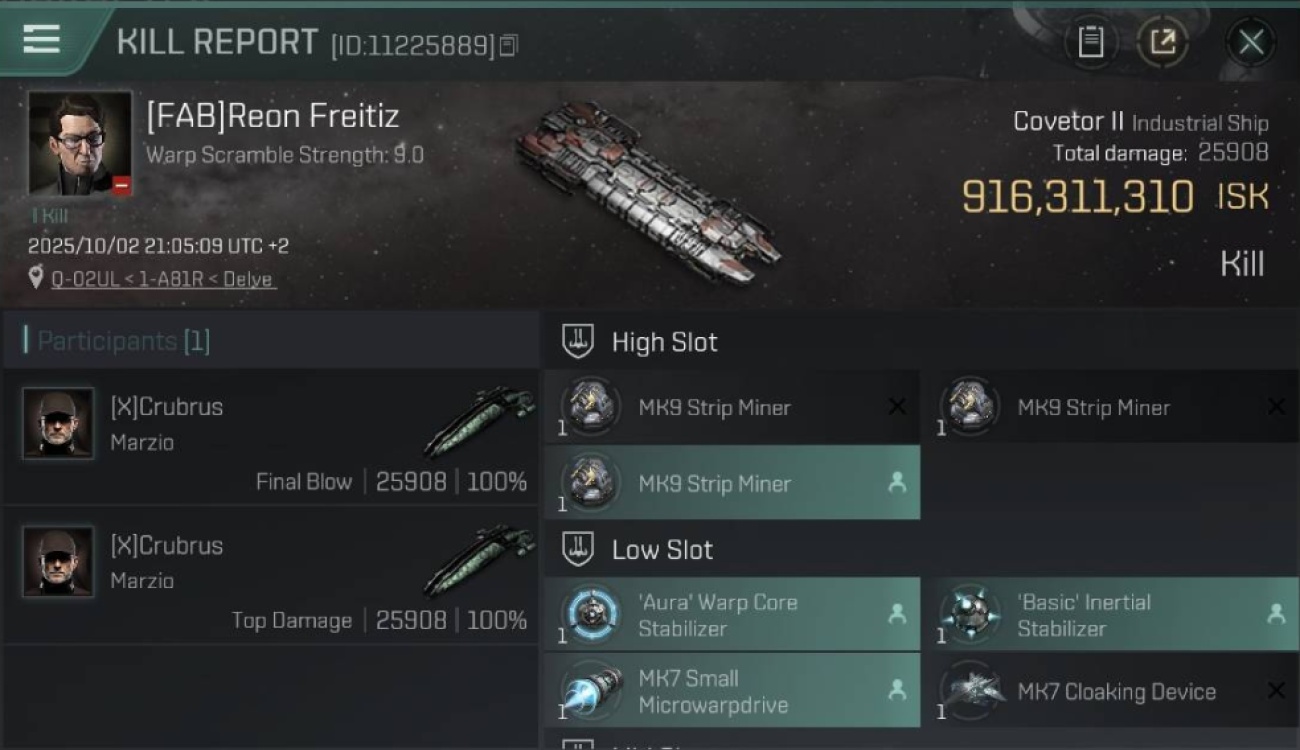Close the kill report window
The width and height of the screenshot is (1300, 750).
click(x=1251, y=42)
